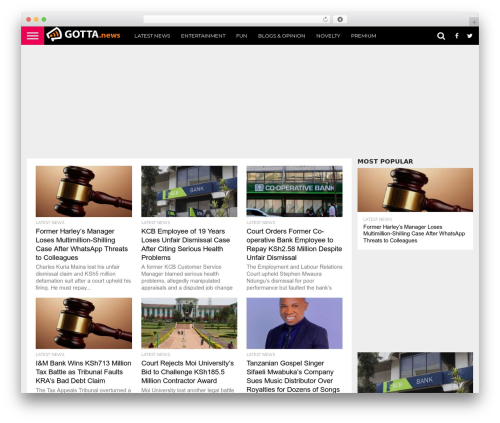Open the Latest News menu
This screenshot has width=500, height=423.
[152, 36]
